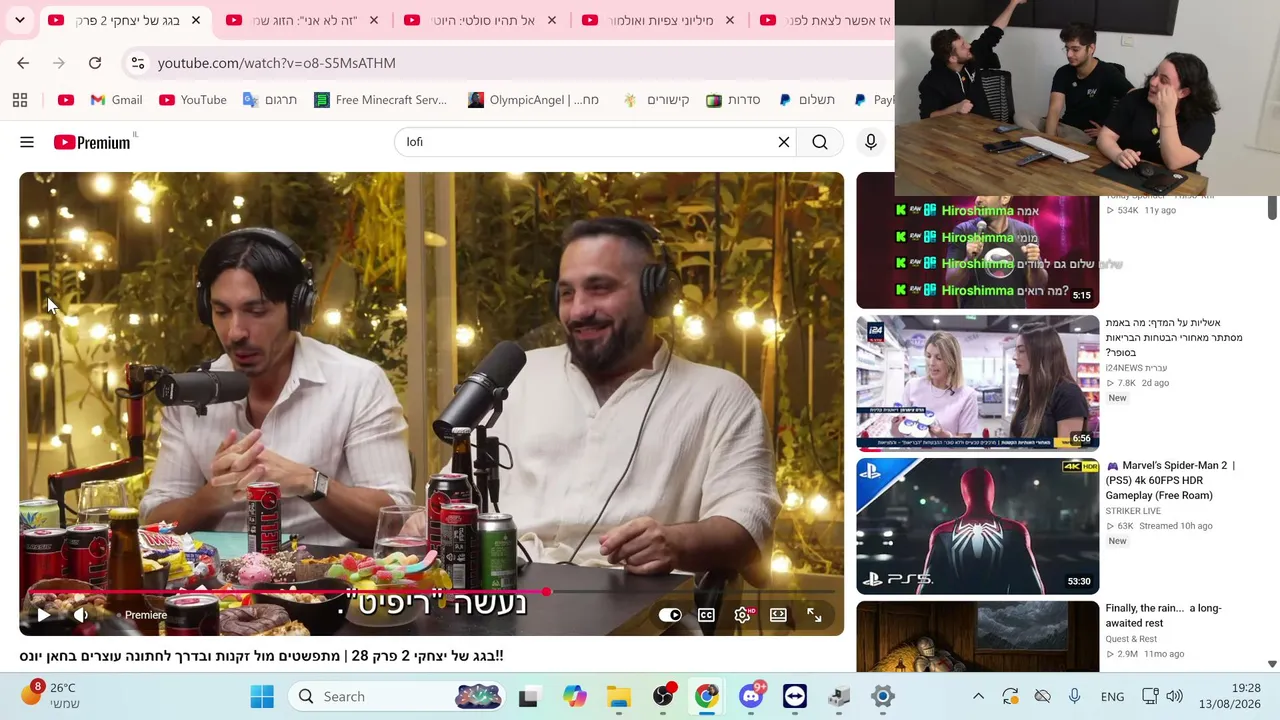Enter fullscreen video mode

click(x=814, y=615)
